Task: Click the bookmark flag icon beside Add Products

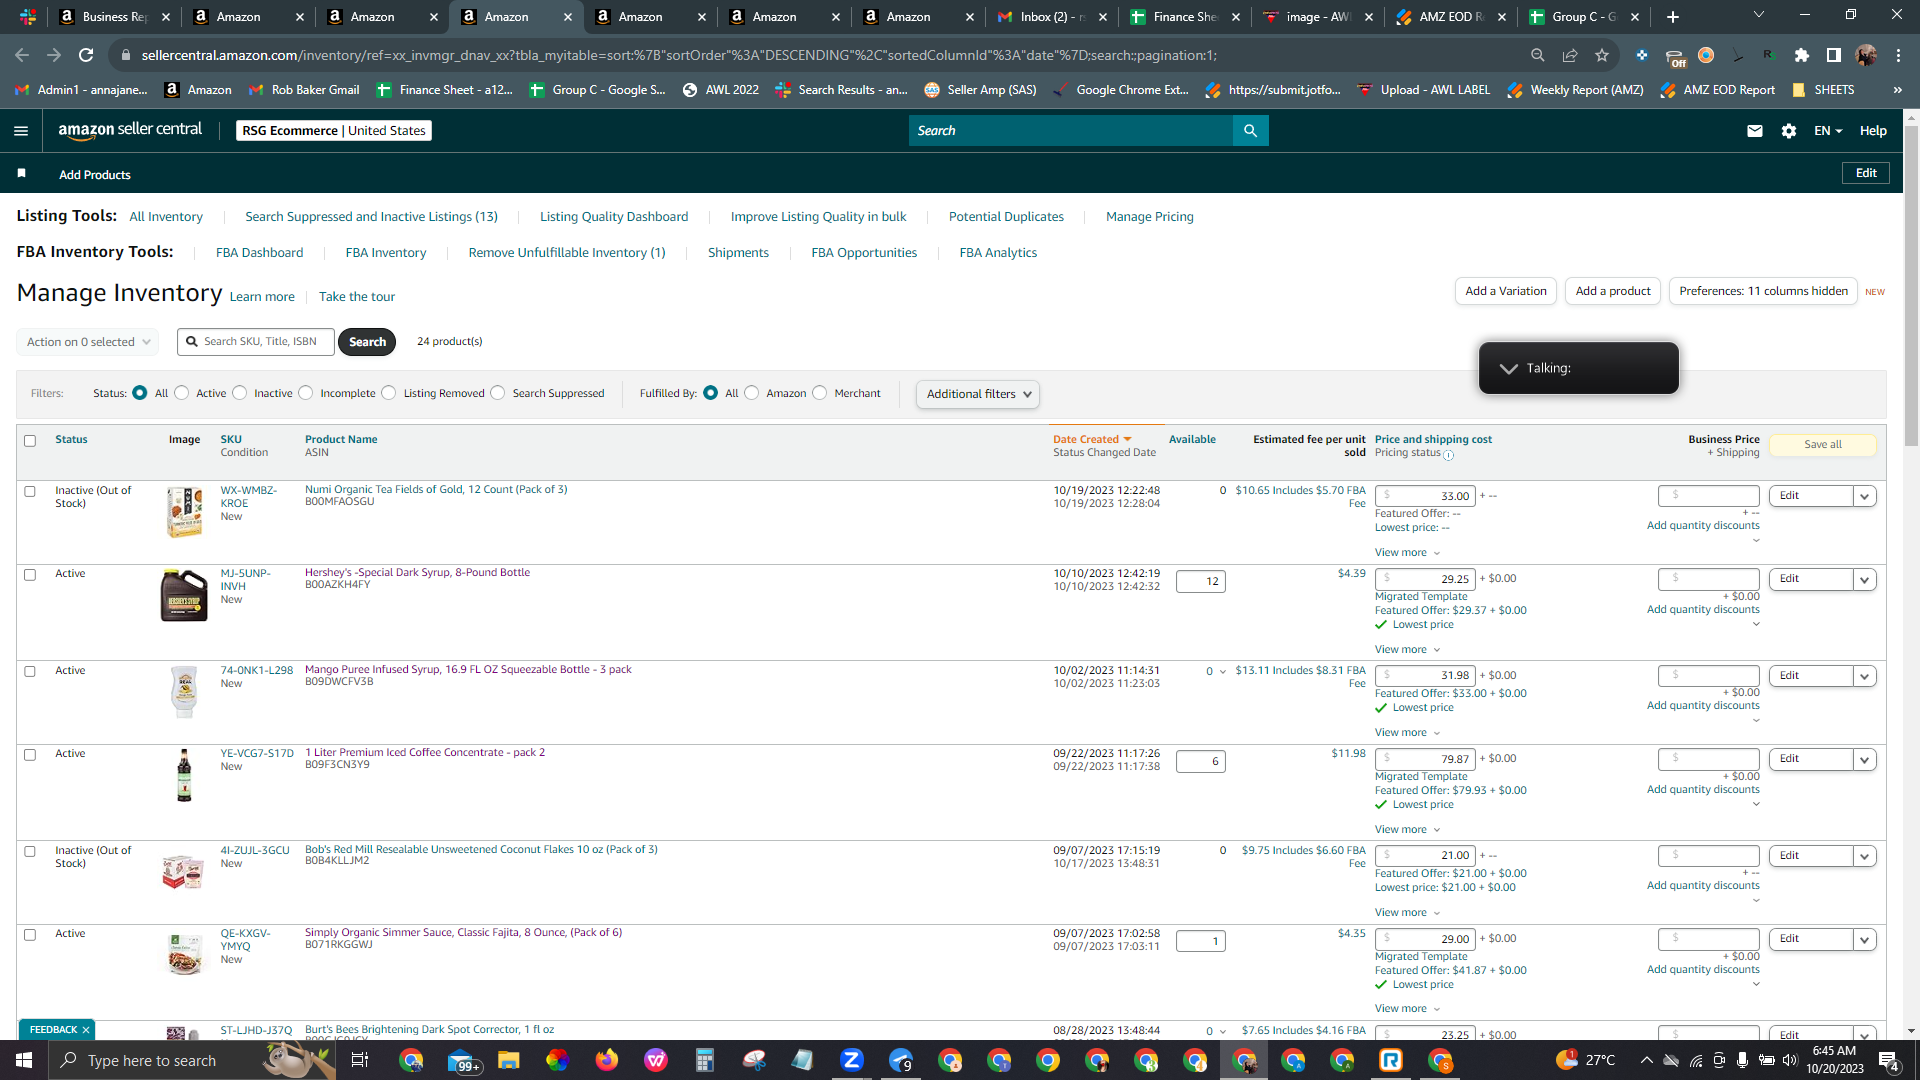Action: click(x=22, y=174)
